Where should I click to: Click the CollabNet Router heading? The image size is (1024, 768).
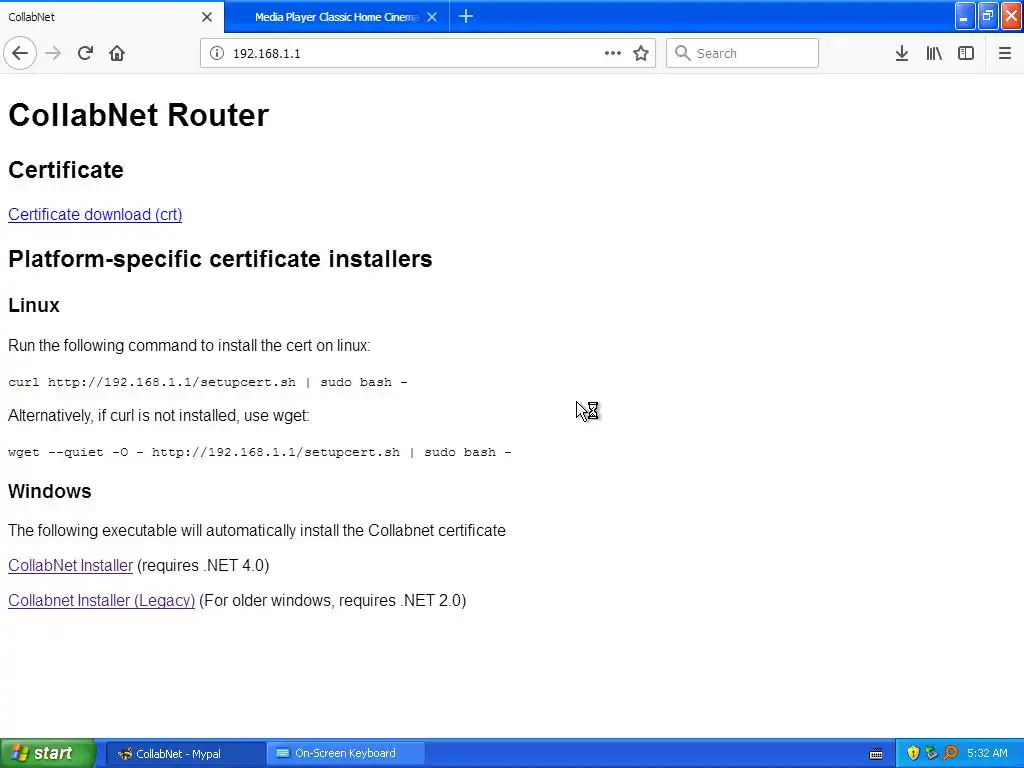pos(138,115)
